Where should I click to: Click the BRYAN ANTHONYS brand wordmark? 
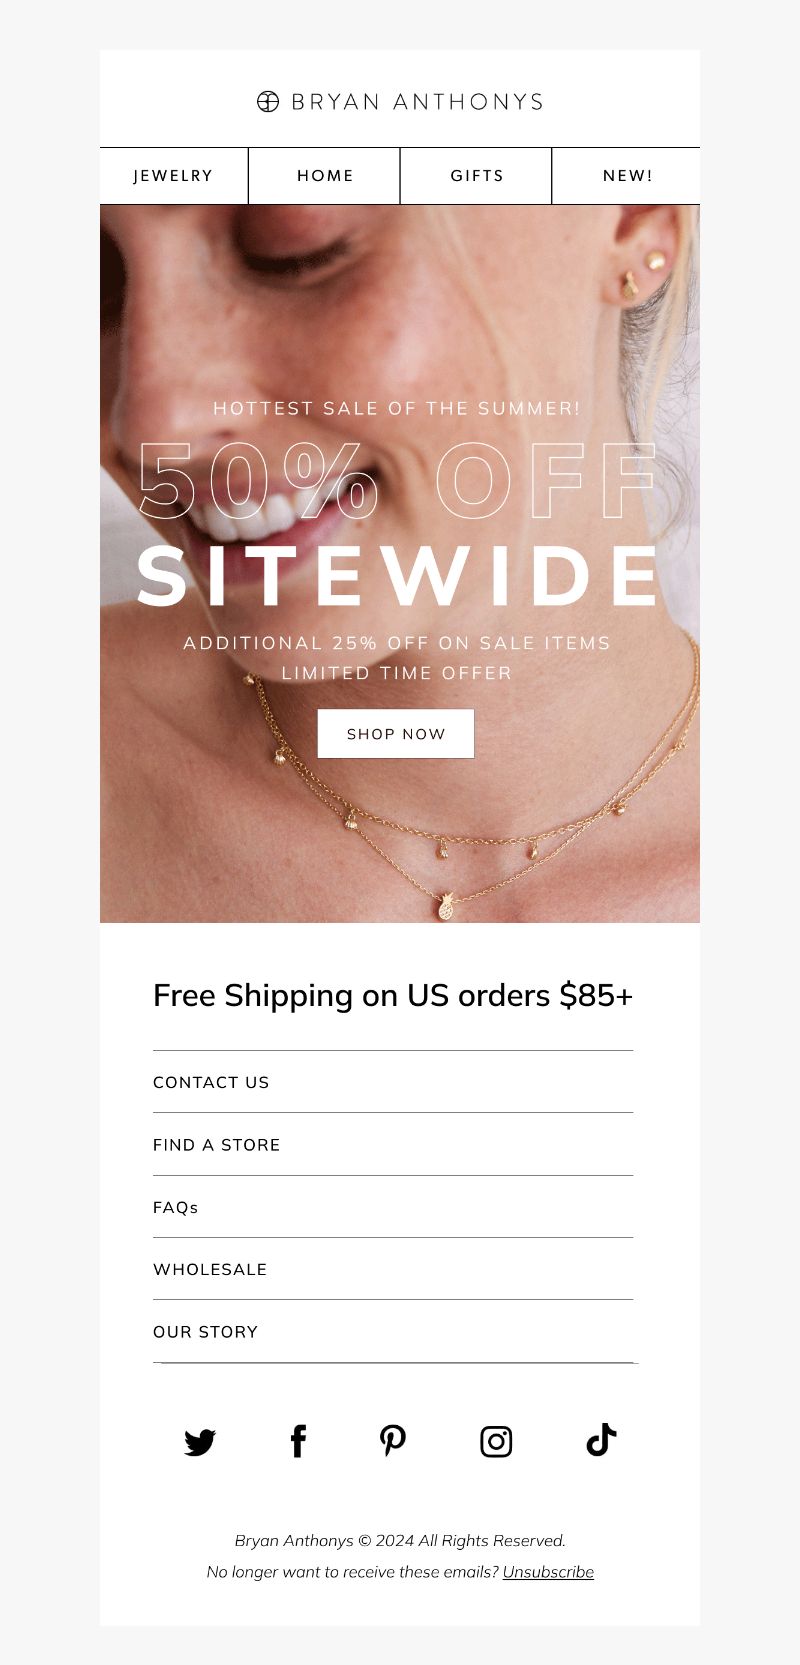pos(417,102)
